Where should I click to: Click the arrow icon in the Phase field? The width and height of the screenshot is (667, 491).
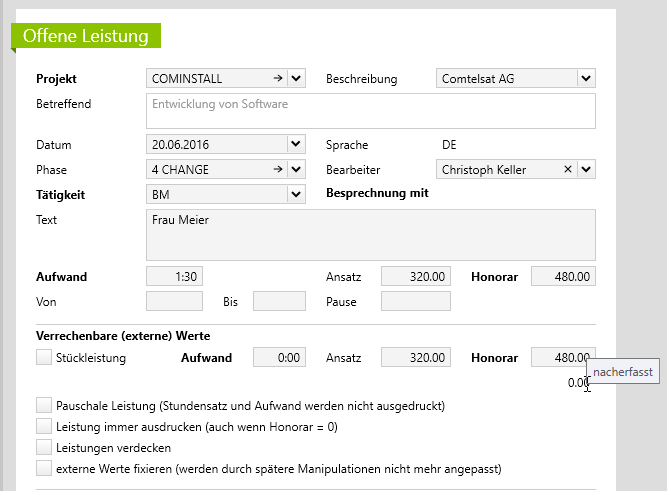[x=276, y=169]
